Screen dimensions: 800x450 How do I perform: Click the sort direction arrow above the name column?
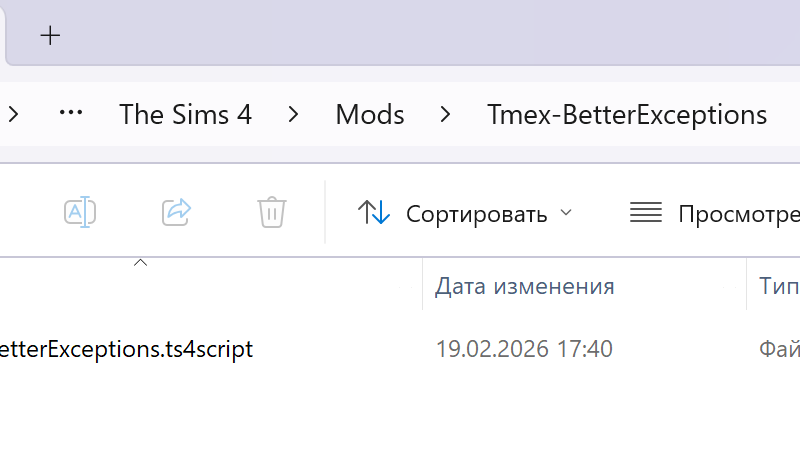[141, 263]
